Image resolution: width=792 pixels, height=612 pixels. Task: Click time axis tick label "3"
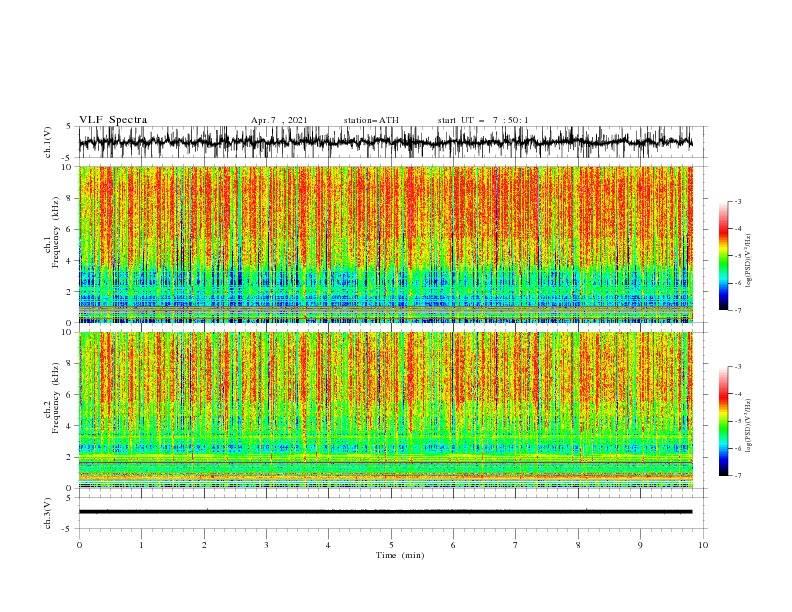point(266,545)
